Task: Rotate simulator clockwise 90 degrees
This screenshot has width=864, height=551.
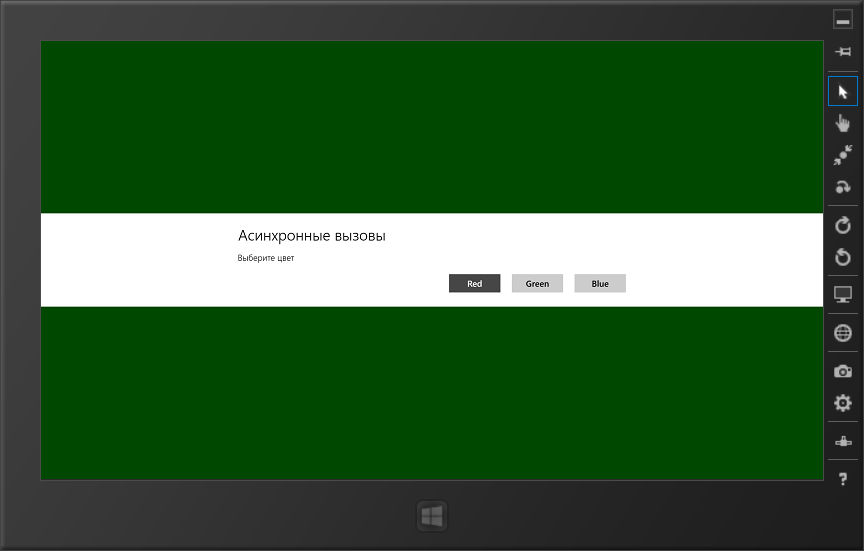Action: coord(843,225)
